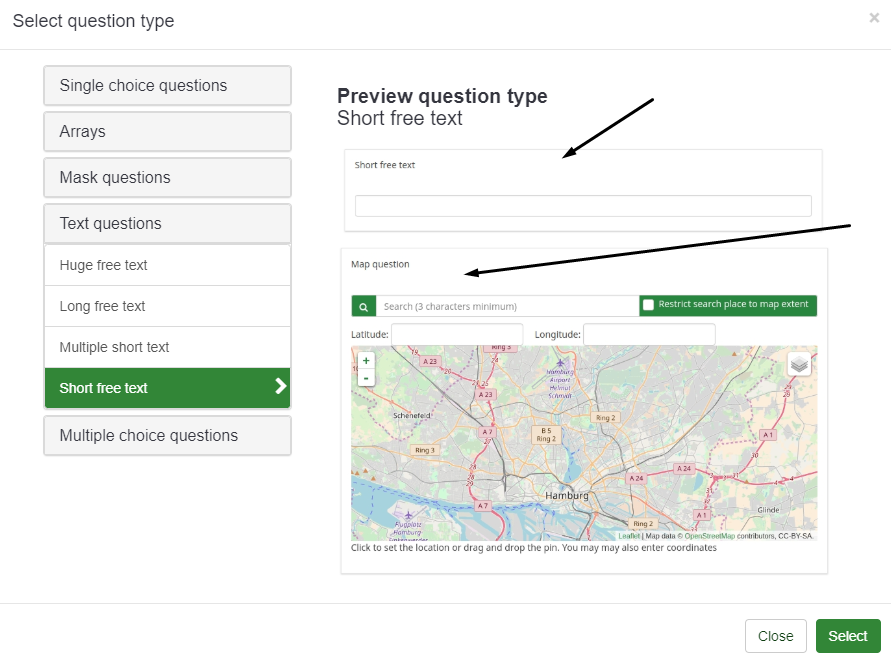Screen dimensions: 891x665
Task: Select Huge free text type
Action: 167,265
